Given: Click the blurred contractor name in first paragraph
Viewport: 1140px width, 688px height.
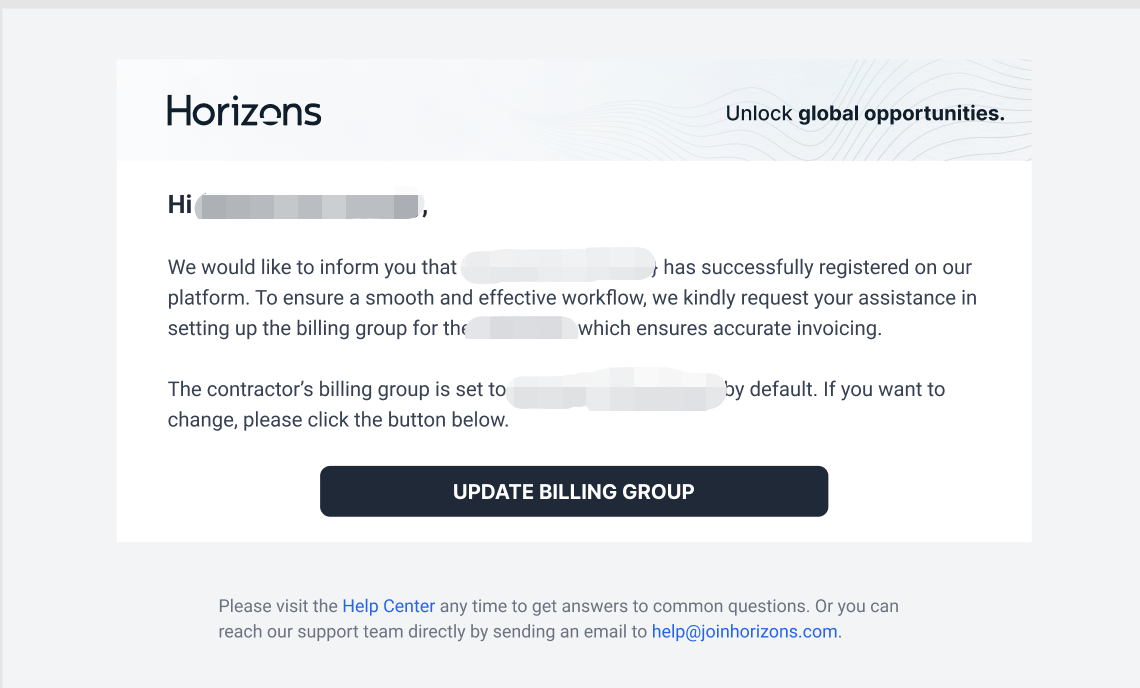Looking at the screenshot, I should [x=558, y=267].
